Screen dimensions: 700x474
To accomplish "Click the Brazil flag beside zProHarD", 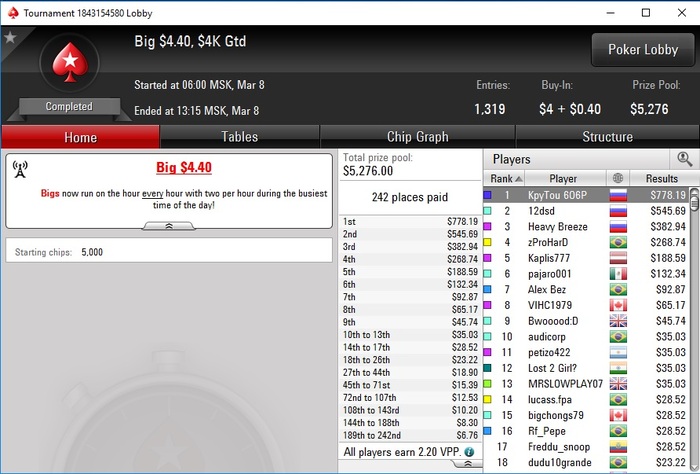I will [618, 242].
